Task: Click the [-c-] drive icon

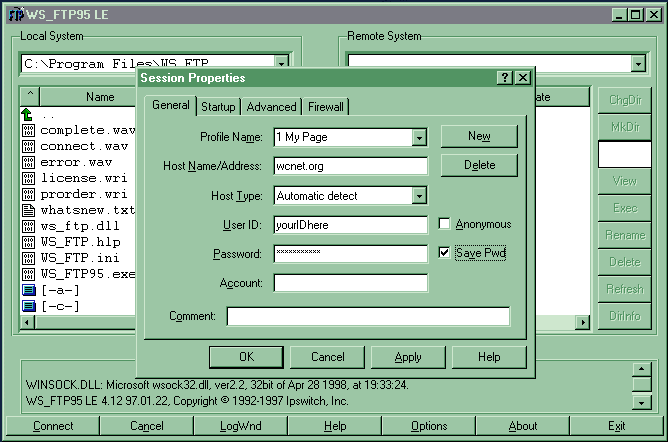Action: pos(29,306)
